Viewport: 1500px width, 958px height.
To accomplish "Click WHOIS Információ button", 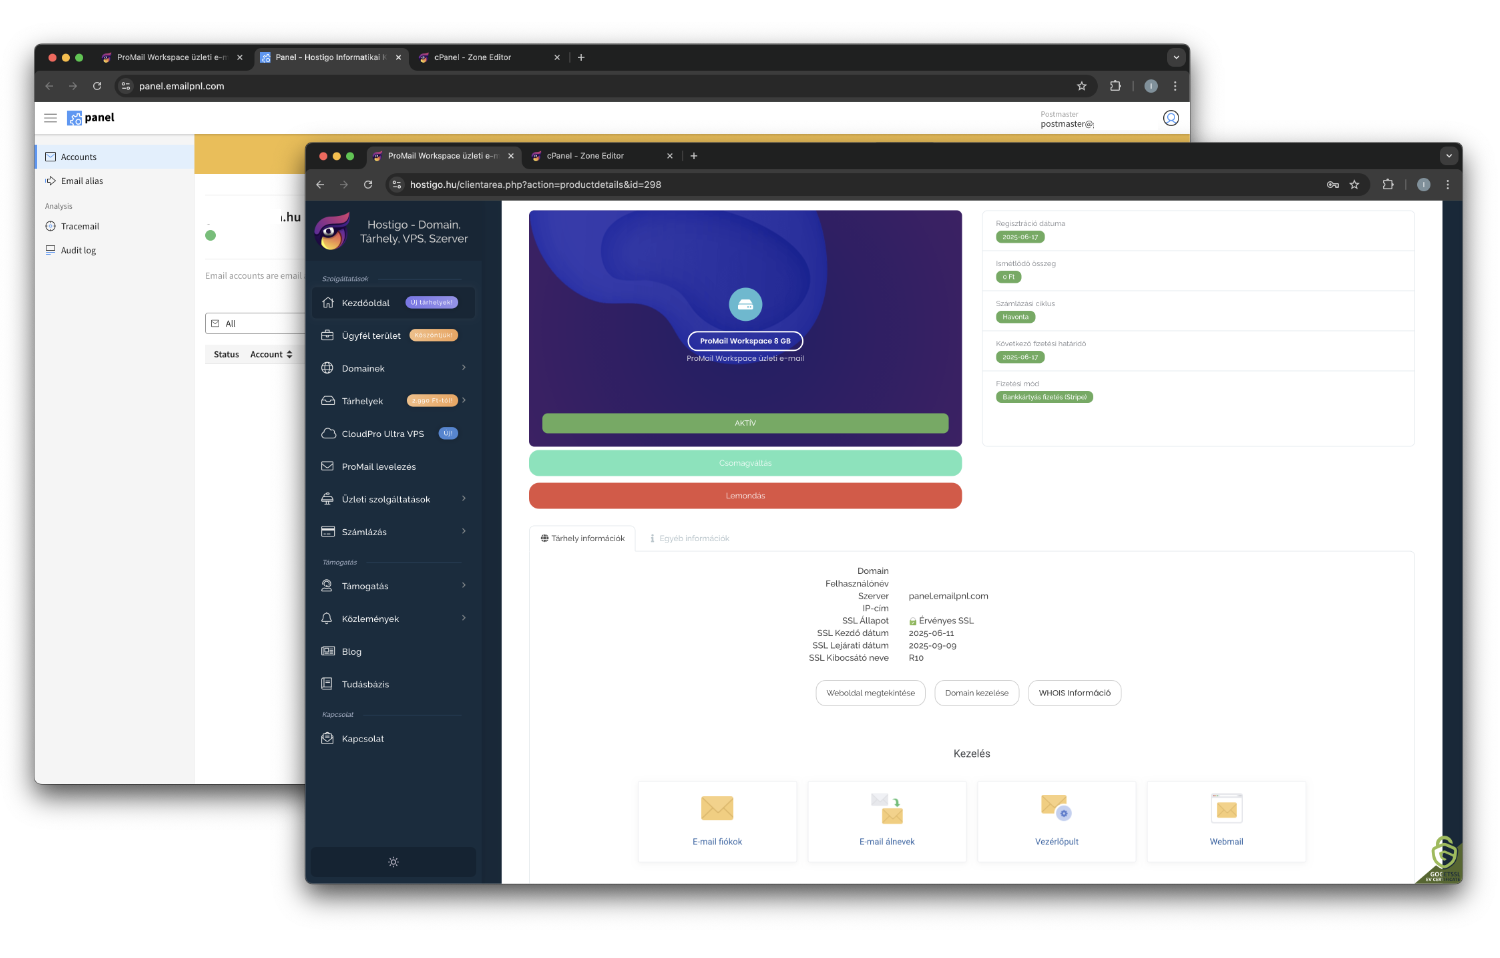I will (1075, 693).
